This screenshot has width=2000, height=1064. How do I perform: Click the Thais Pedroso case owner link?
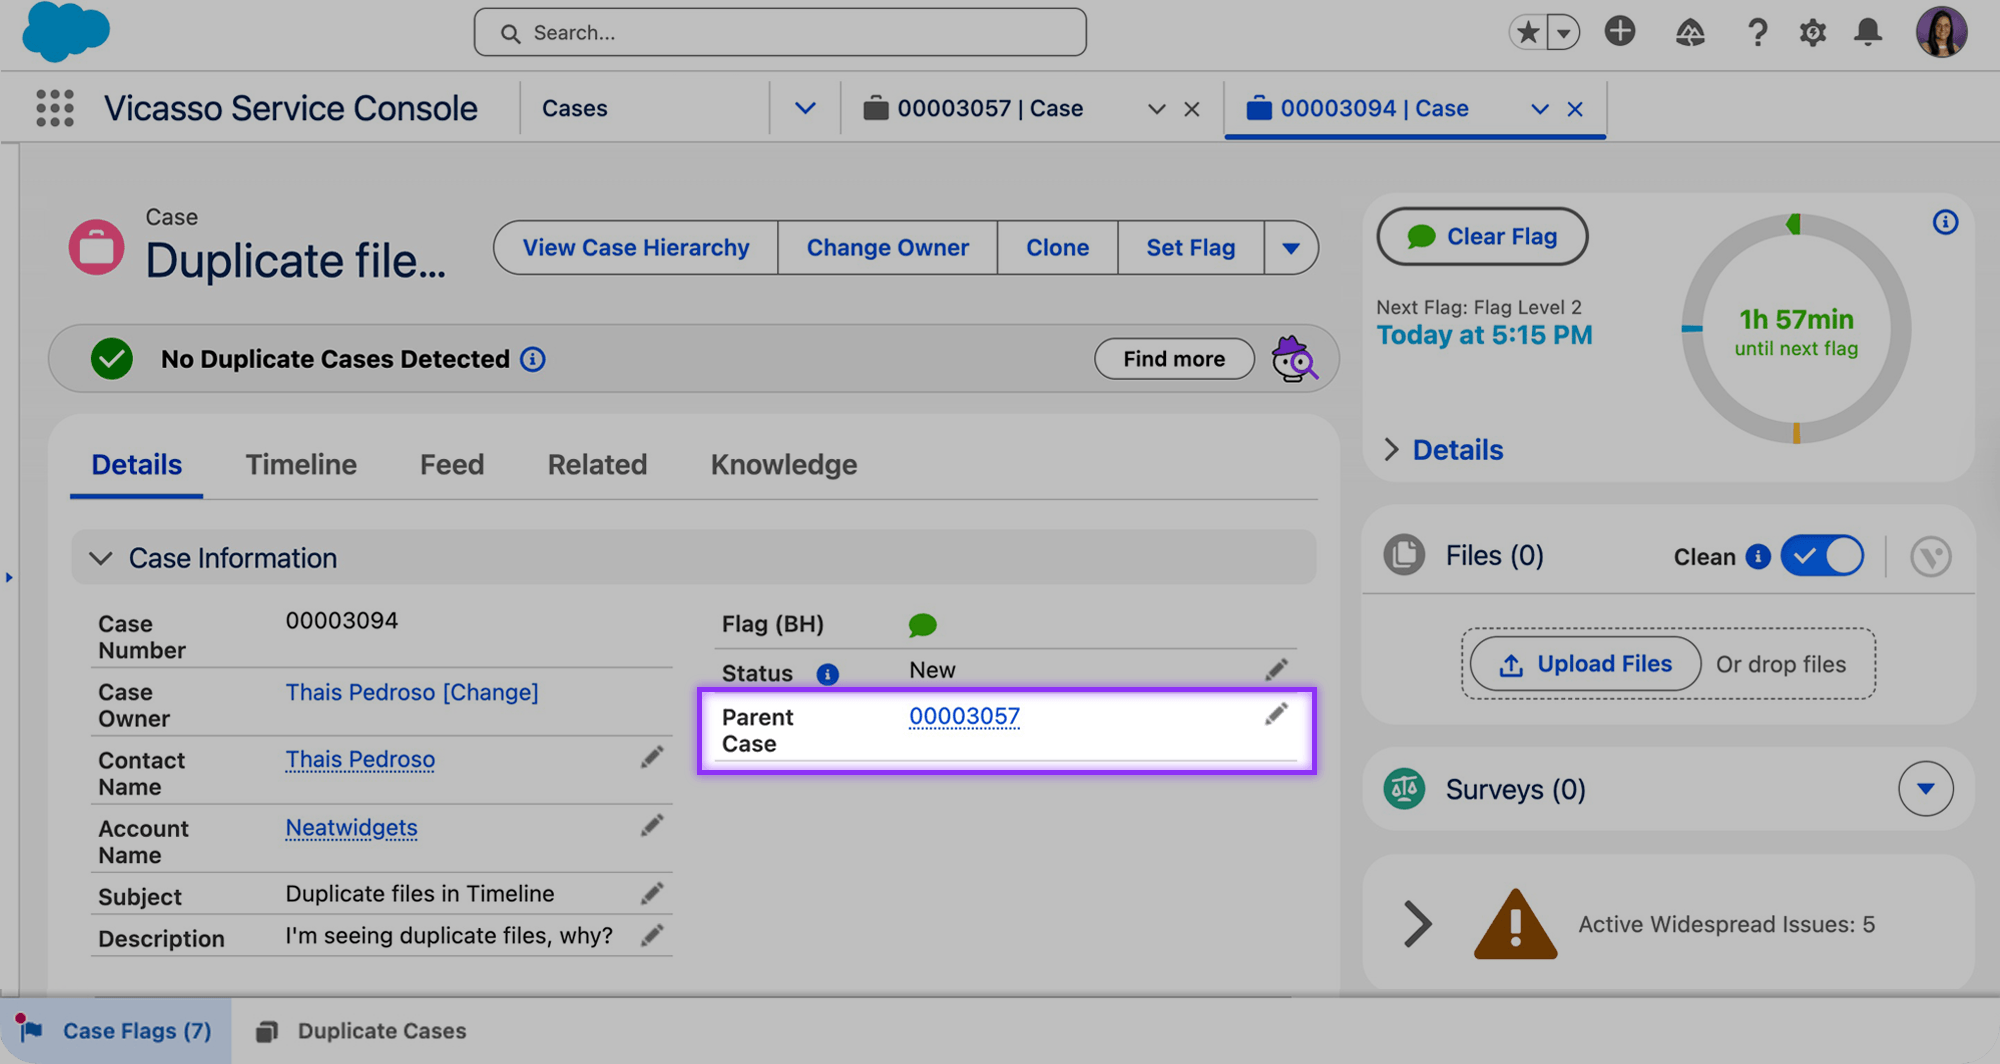pos(360,692)
